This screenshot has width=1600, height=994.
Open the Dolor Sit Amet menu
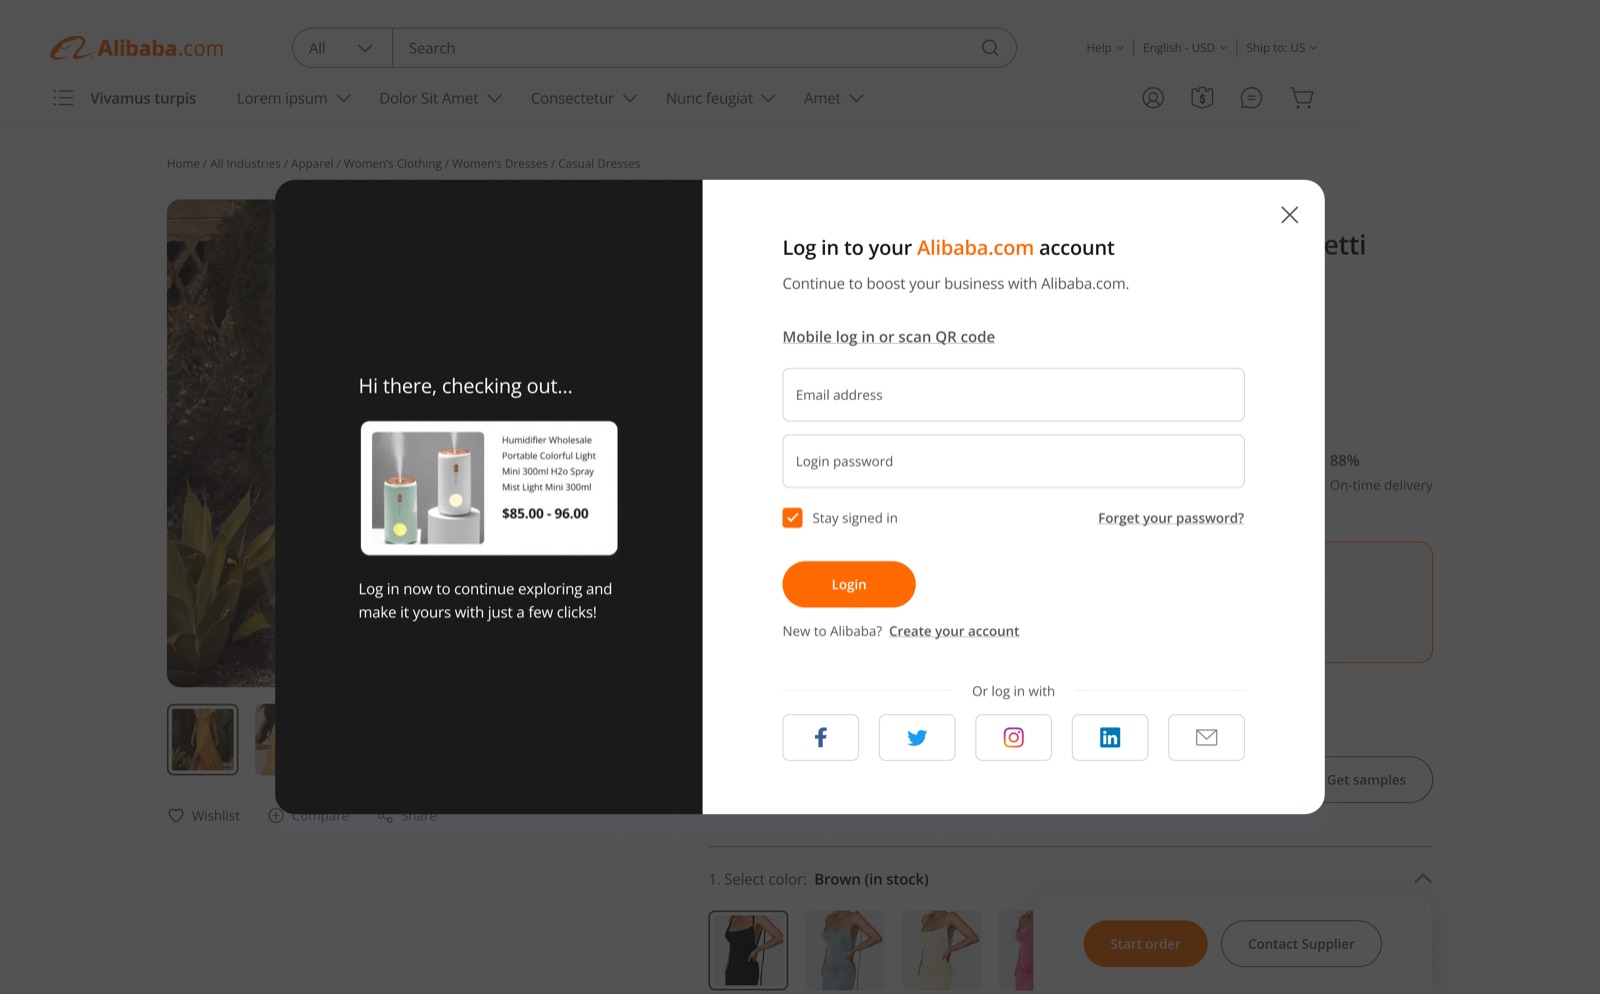click(x=441, y=98)
